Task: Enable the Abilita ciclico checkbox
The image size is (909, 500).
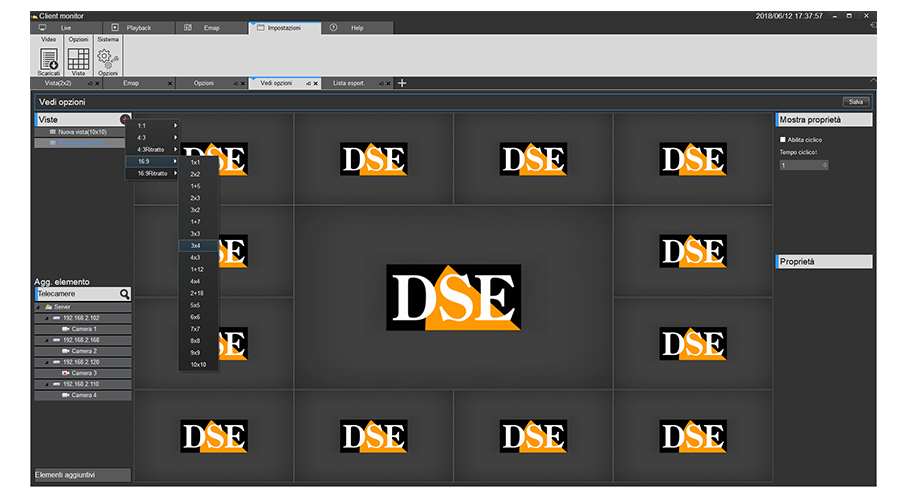Action: coord(782,140)
